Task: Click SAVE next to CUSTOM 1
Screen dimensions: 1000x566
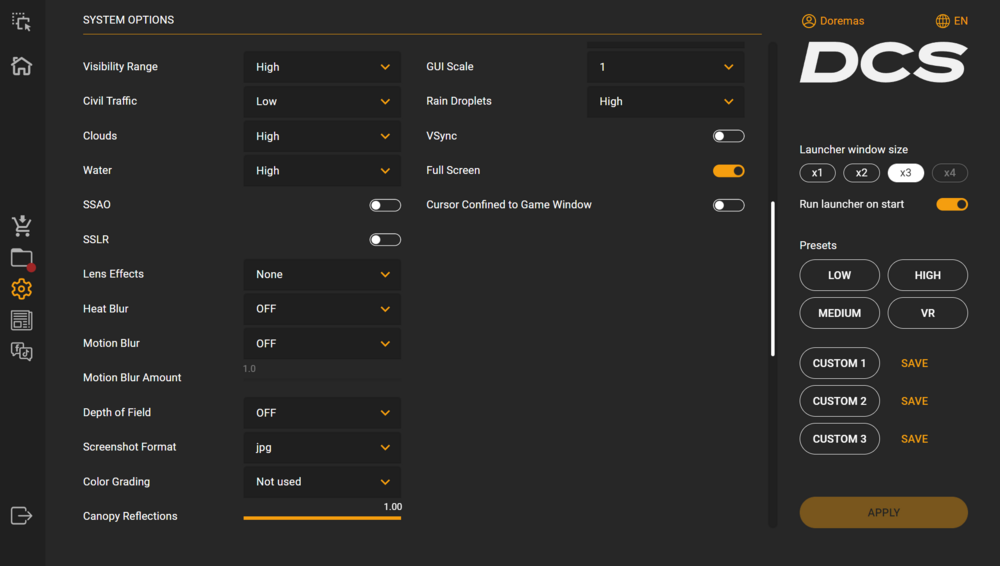Action: pos(914,364)
